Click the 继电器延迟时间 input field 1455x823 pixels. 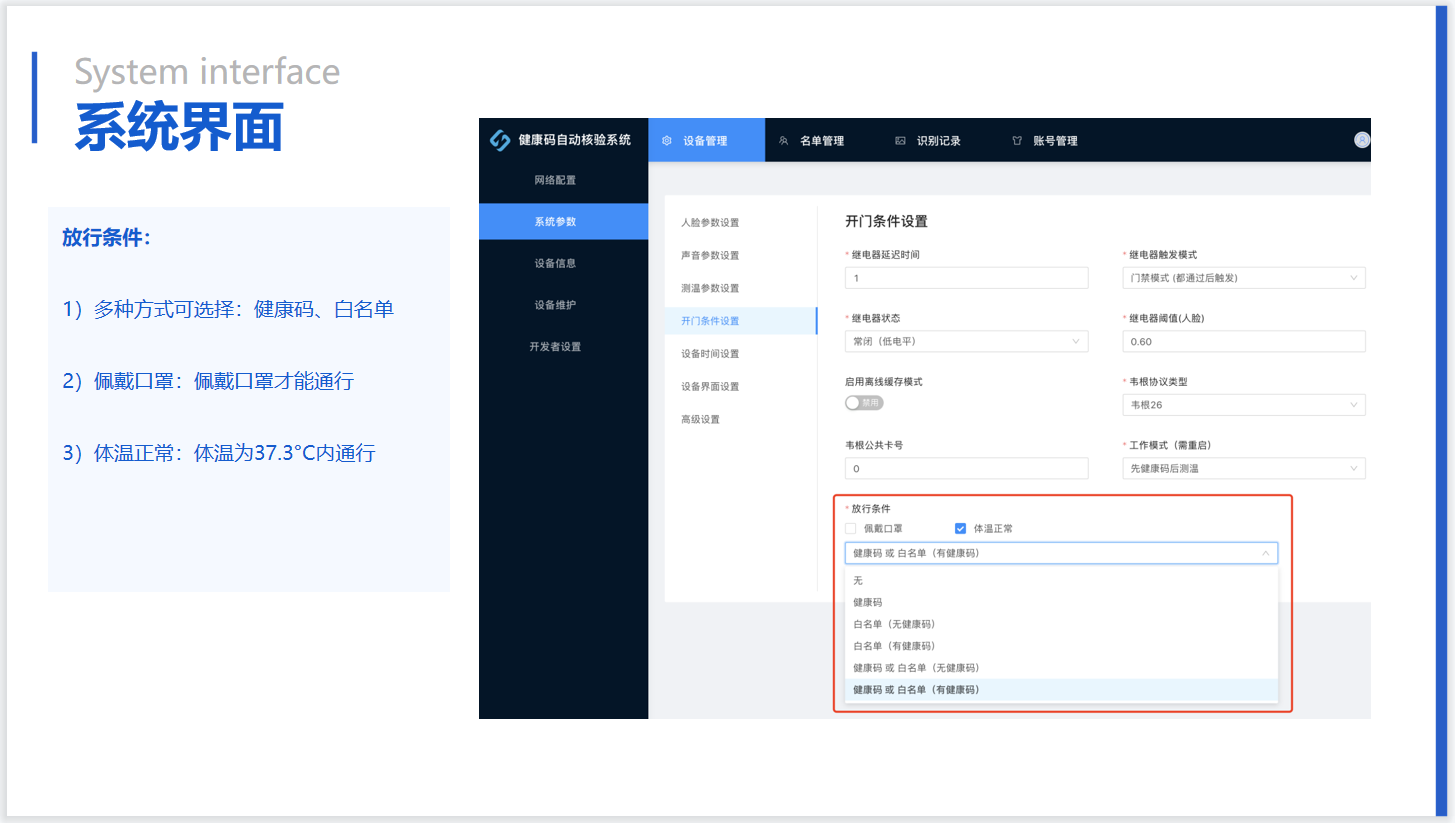pyautogui.click(x=966, y=278)
